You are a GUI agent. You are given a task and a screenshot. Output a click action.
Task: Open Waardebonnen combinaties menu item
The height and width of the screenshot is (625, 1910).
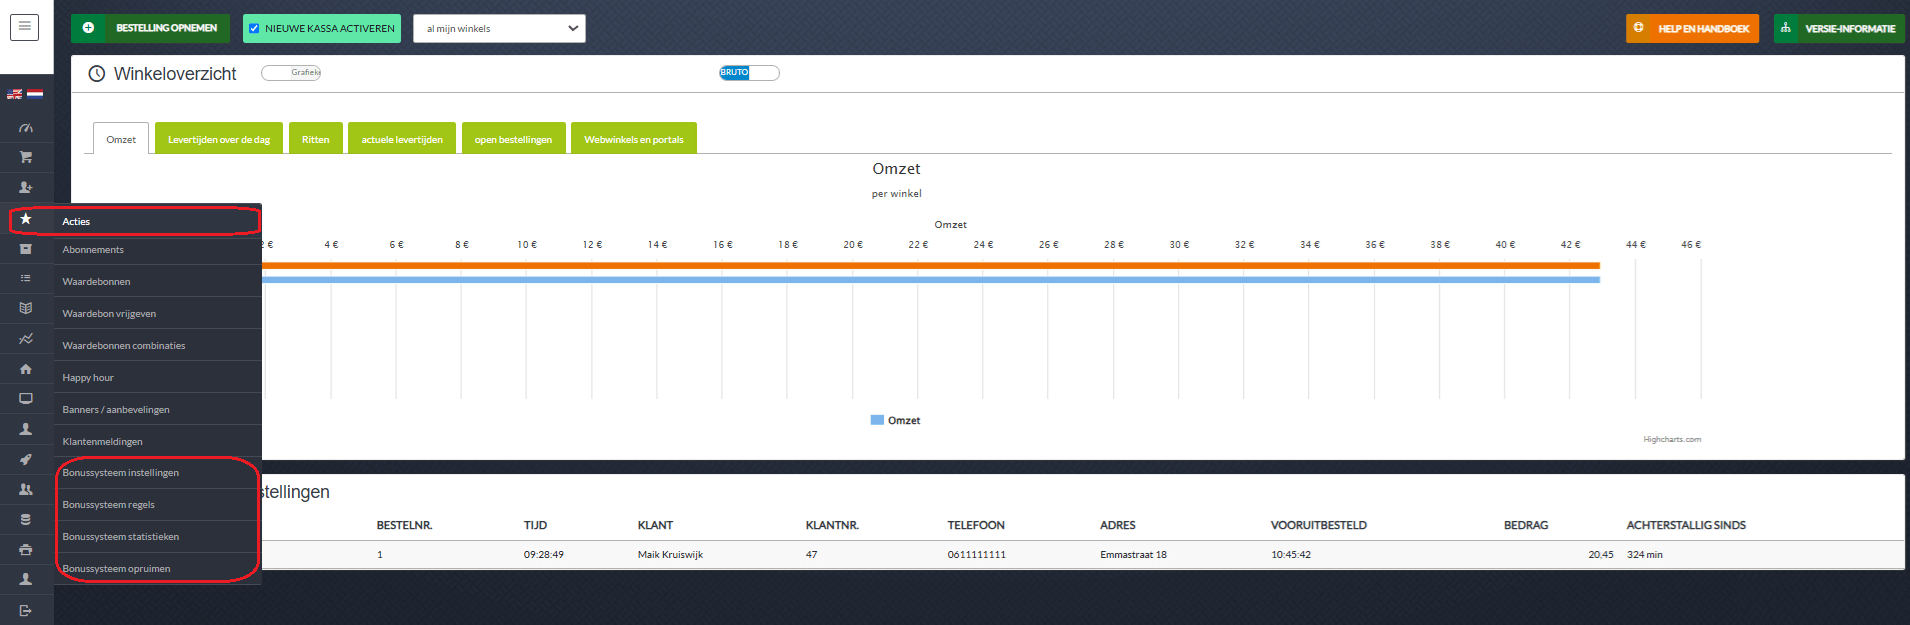(x=158, y=346)
